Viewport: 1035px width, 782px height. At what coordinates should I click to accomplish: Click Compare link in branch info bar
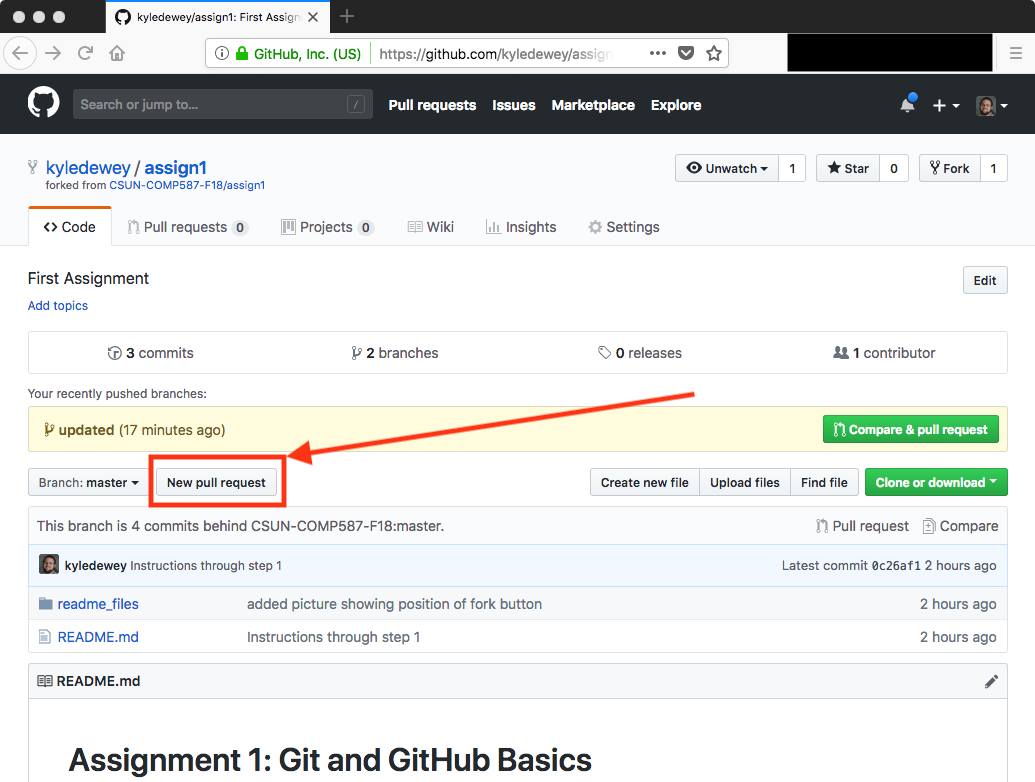pos(960,526)
